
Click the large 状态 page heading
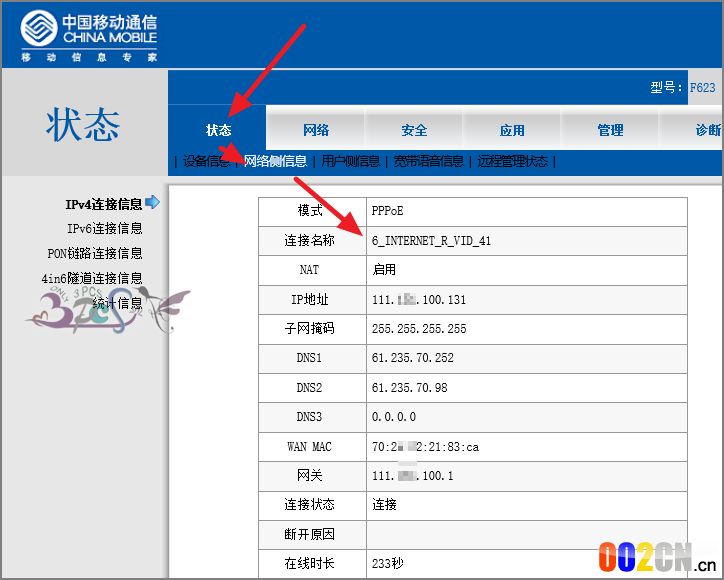coord(83,125)
